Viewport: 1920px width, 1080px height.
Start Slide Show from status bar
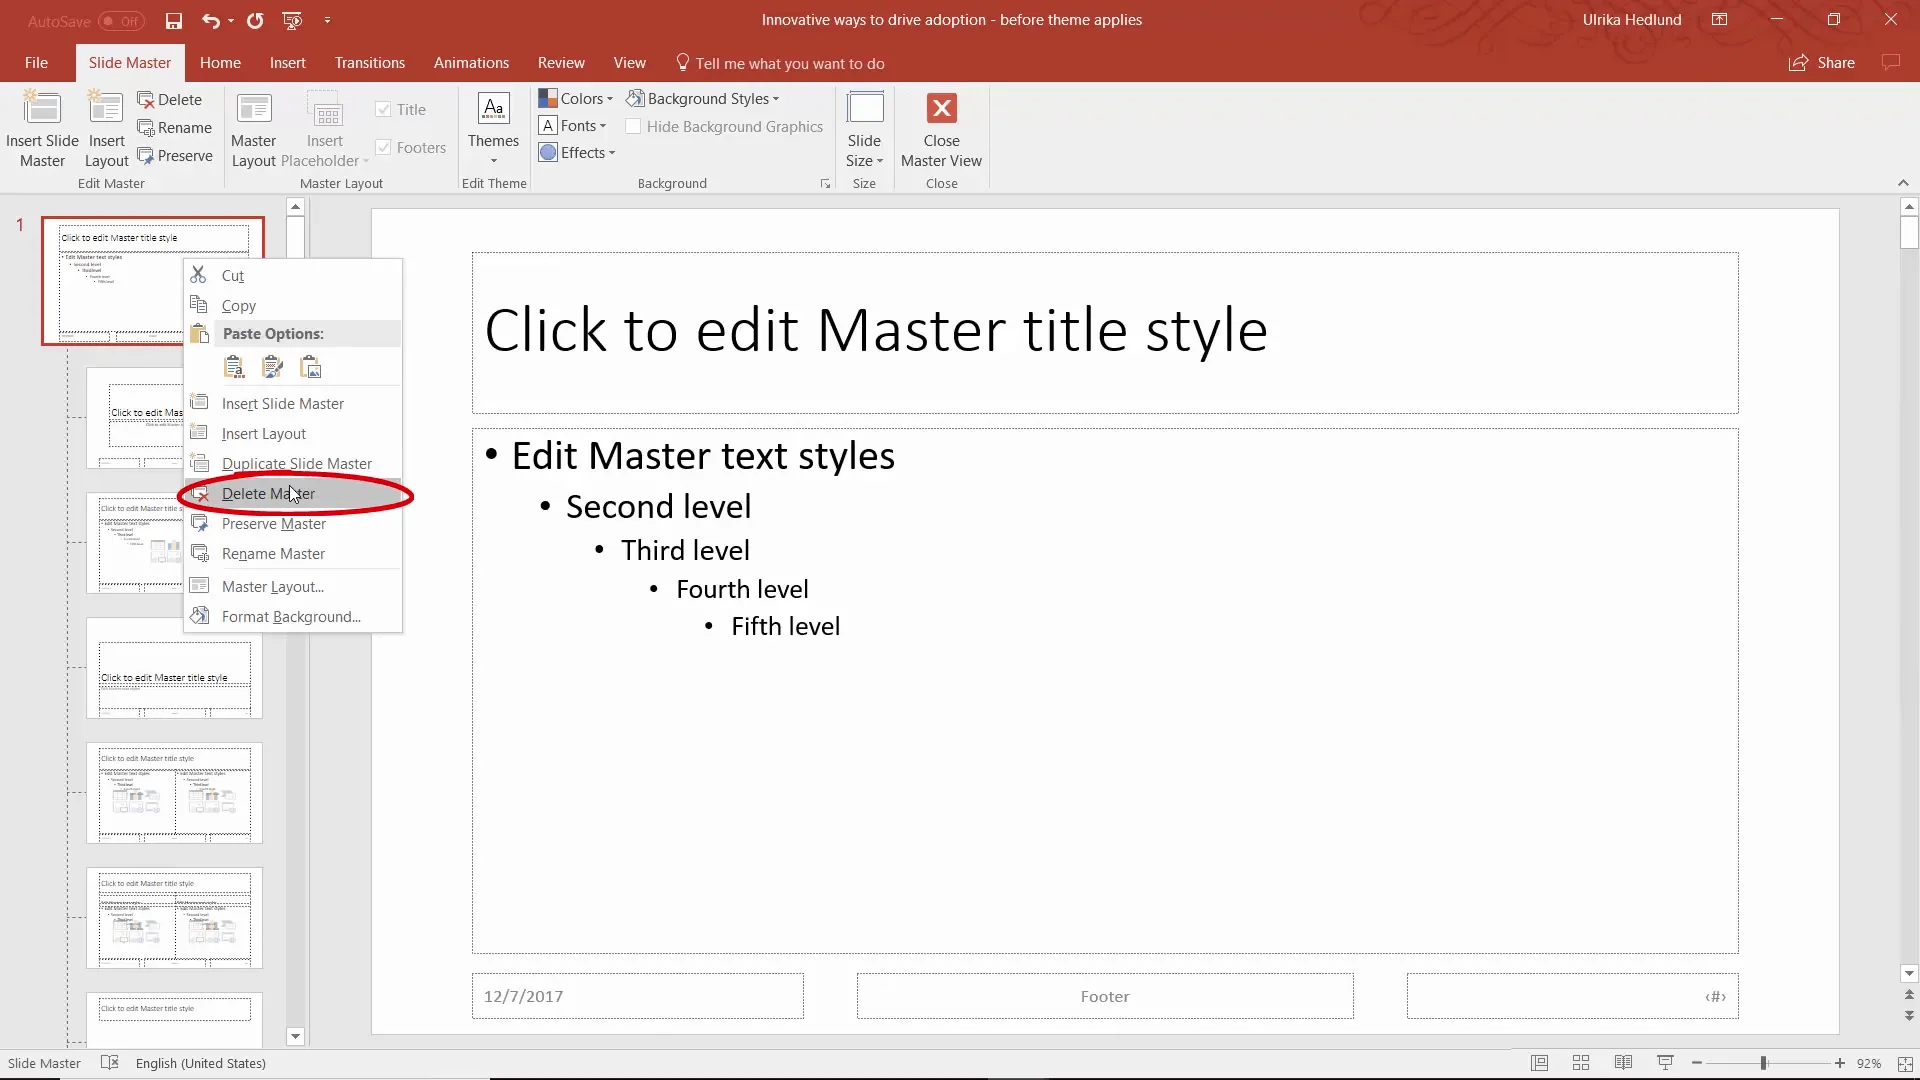coord(1665,1063)
